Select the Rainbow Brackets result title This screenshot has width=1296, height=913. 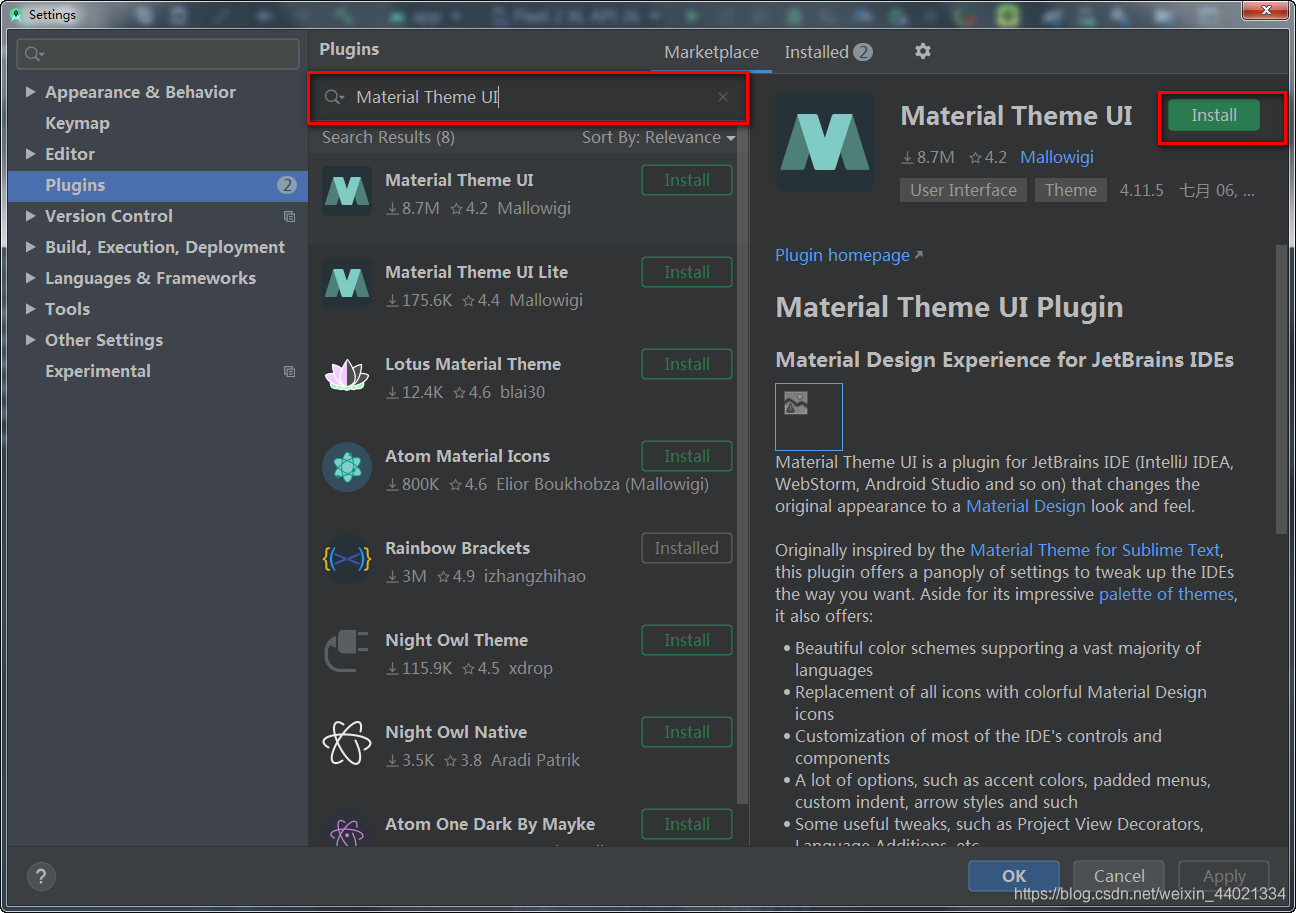click(457, 548)
